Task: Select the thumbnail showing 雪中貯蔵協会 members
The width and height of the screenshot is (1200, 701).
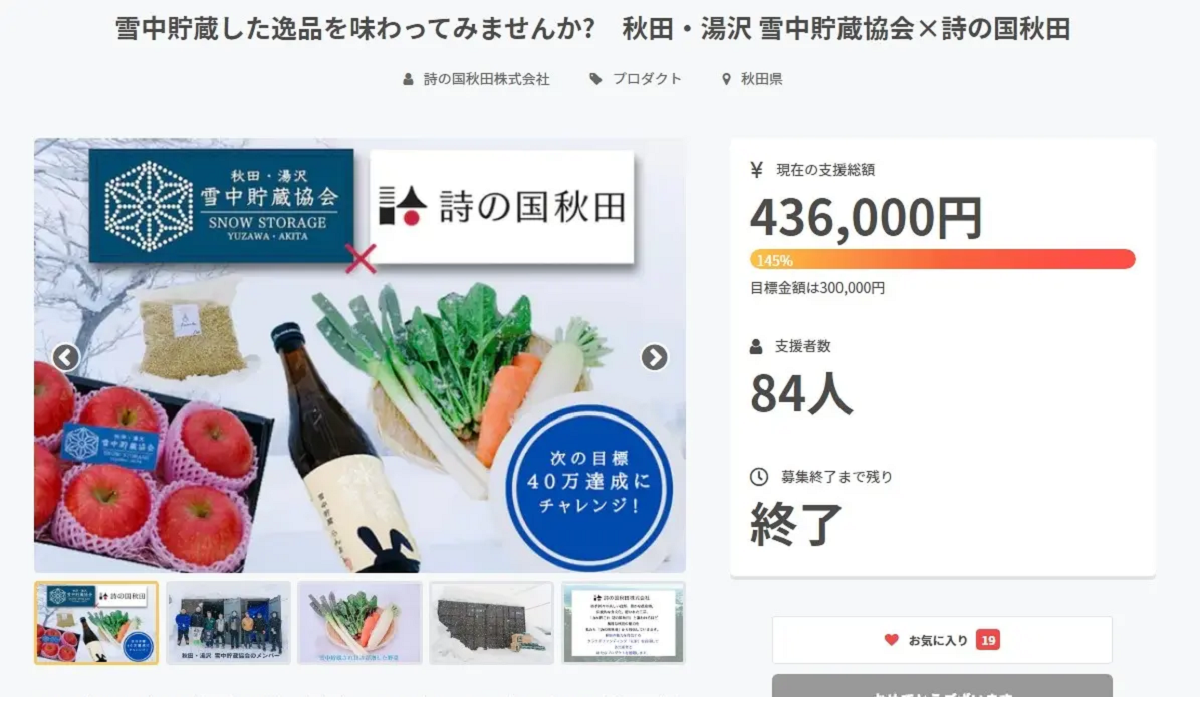Action: 228,623
